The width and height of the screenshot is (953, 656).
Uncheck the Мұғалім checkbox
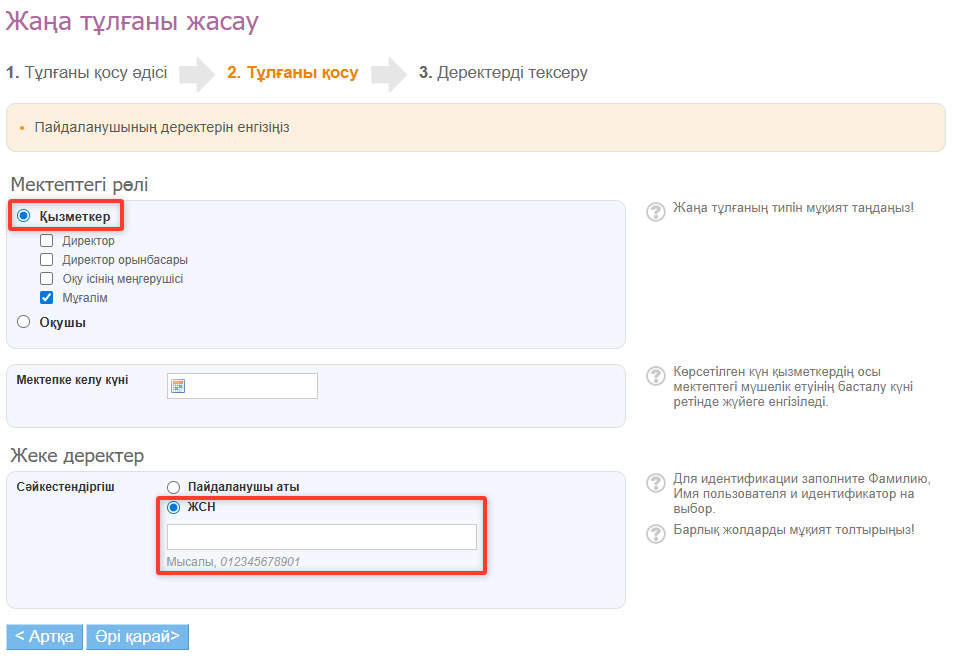(x=46, y=298)
